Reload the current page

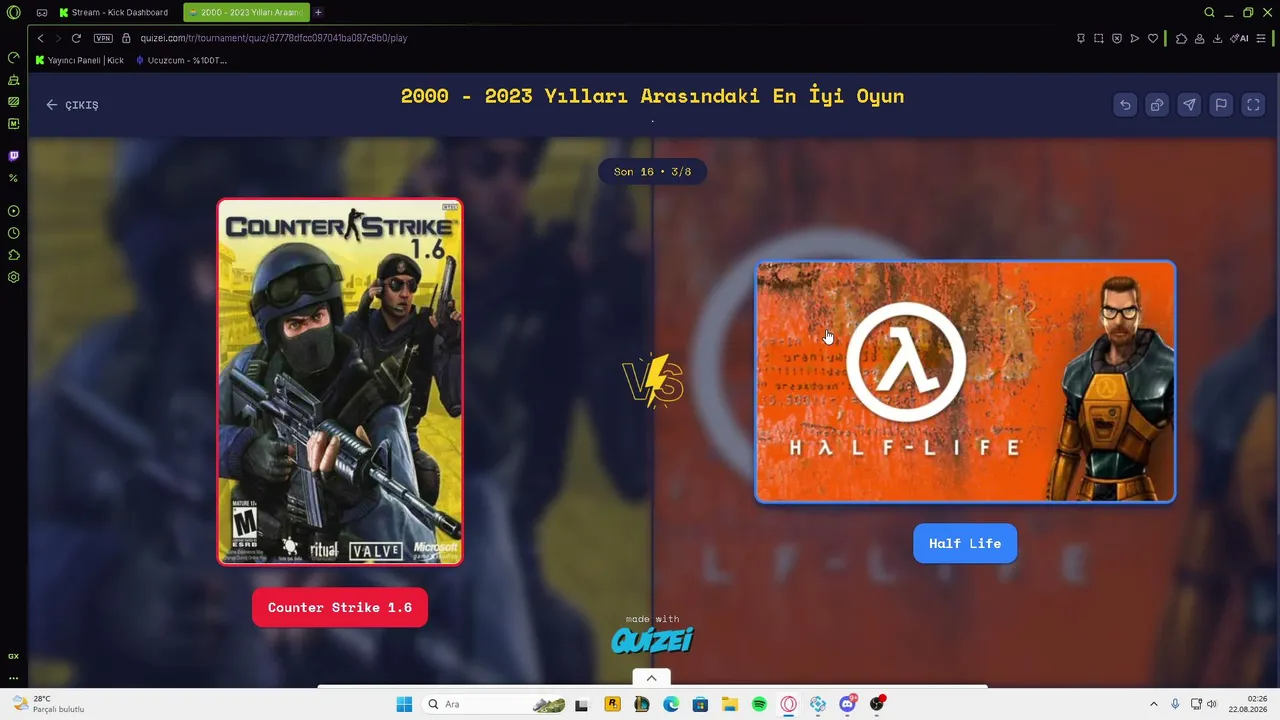[x=76, y=38]
